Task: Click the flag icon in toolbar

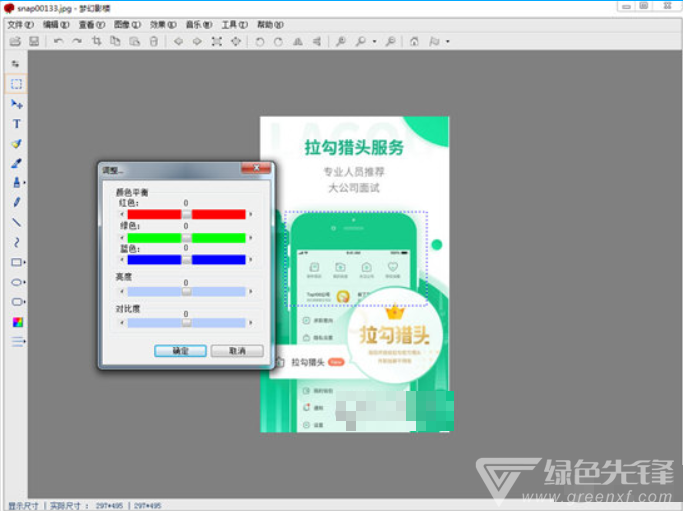Action: (x=434, y=41)
